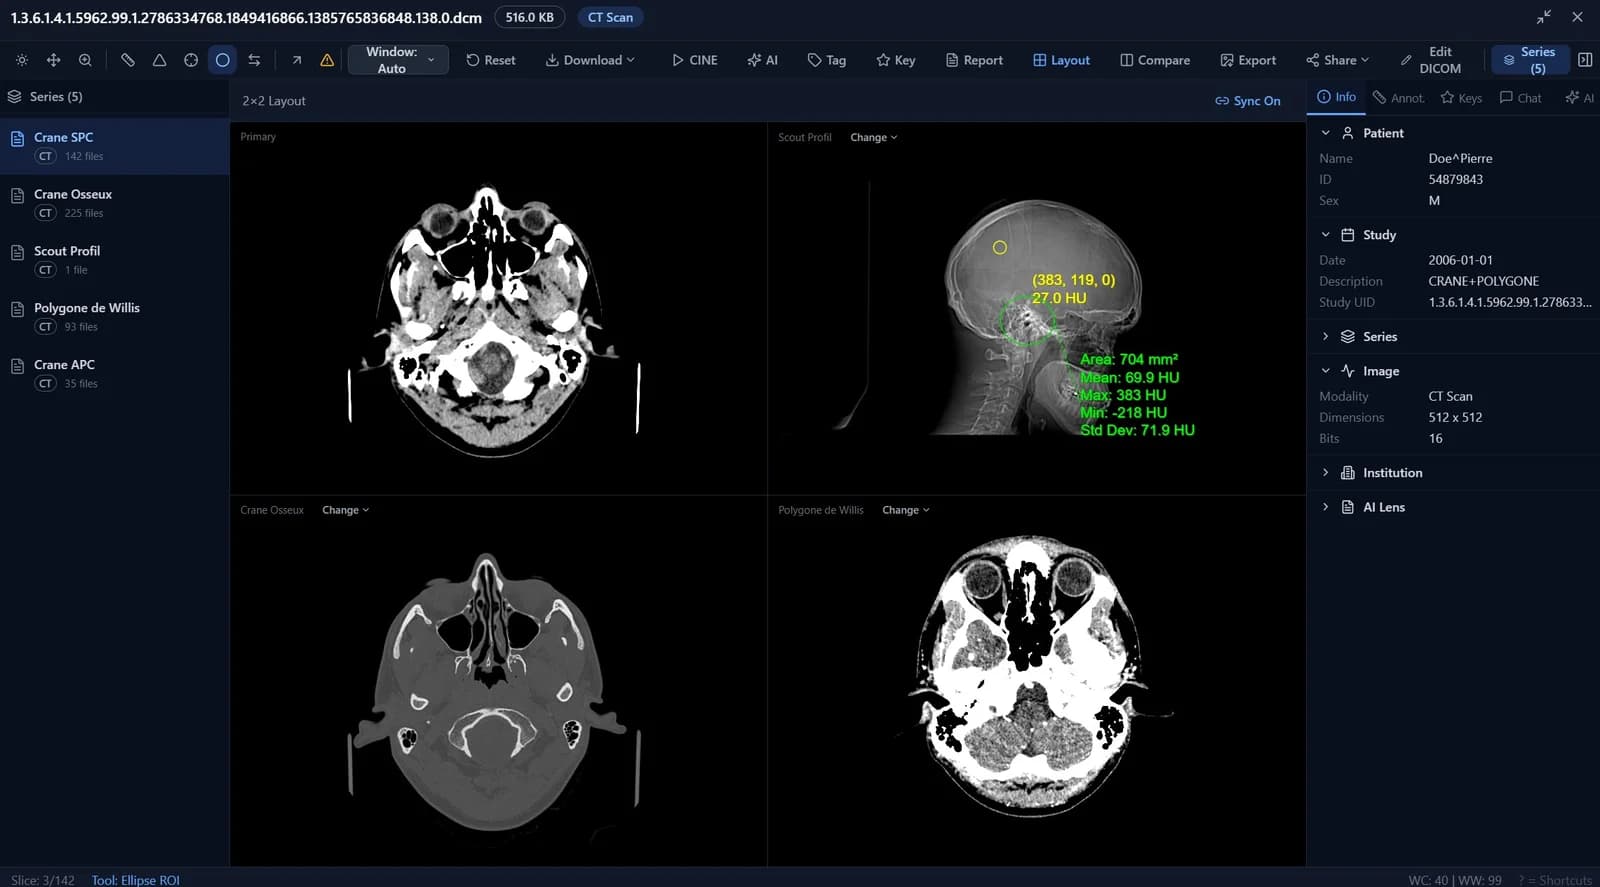Select the brightness window-level tool
The height and width of the screenshot is (887, 1600).
(22, 60)
